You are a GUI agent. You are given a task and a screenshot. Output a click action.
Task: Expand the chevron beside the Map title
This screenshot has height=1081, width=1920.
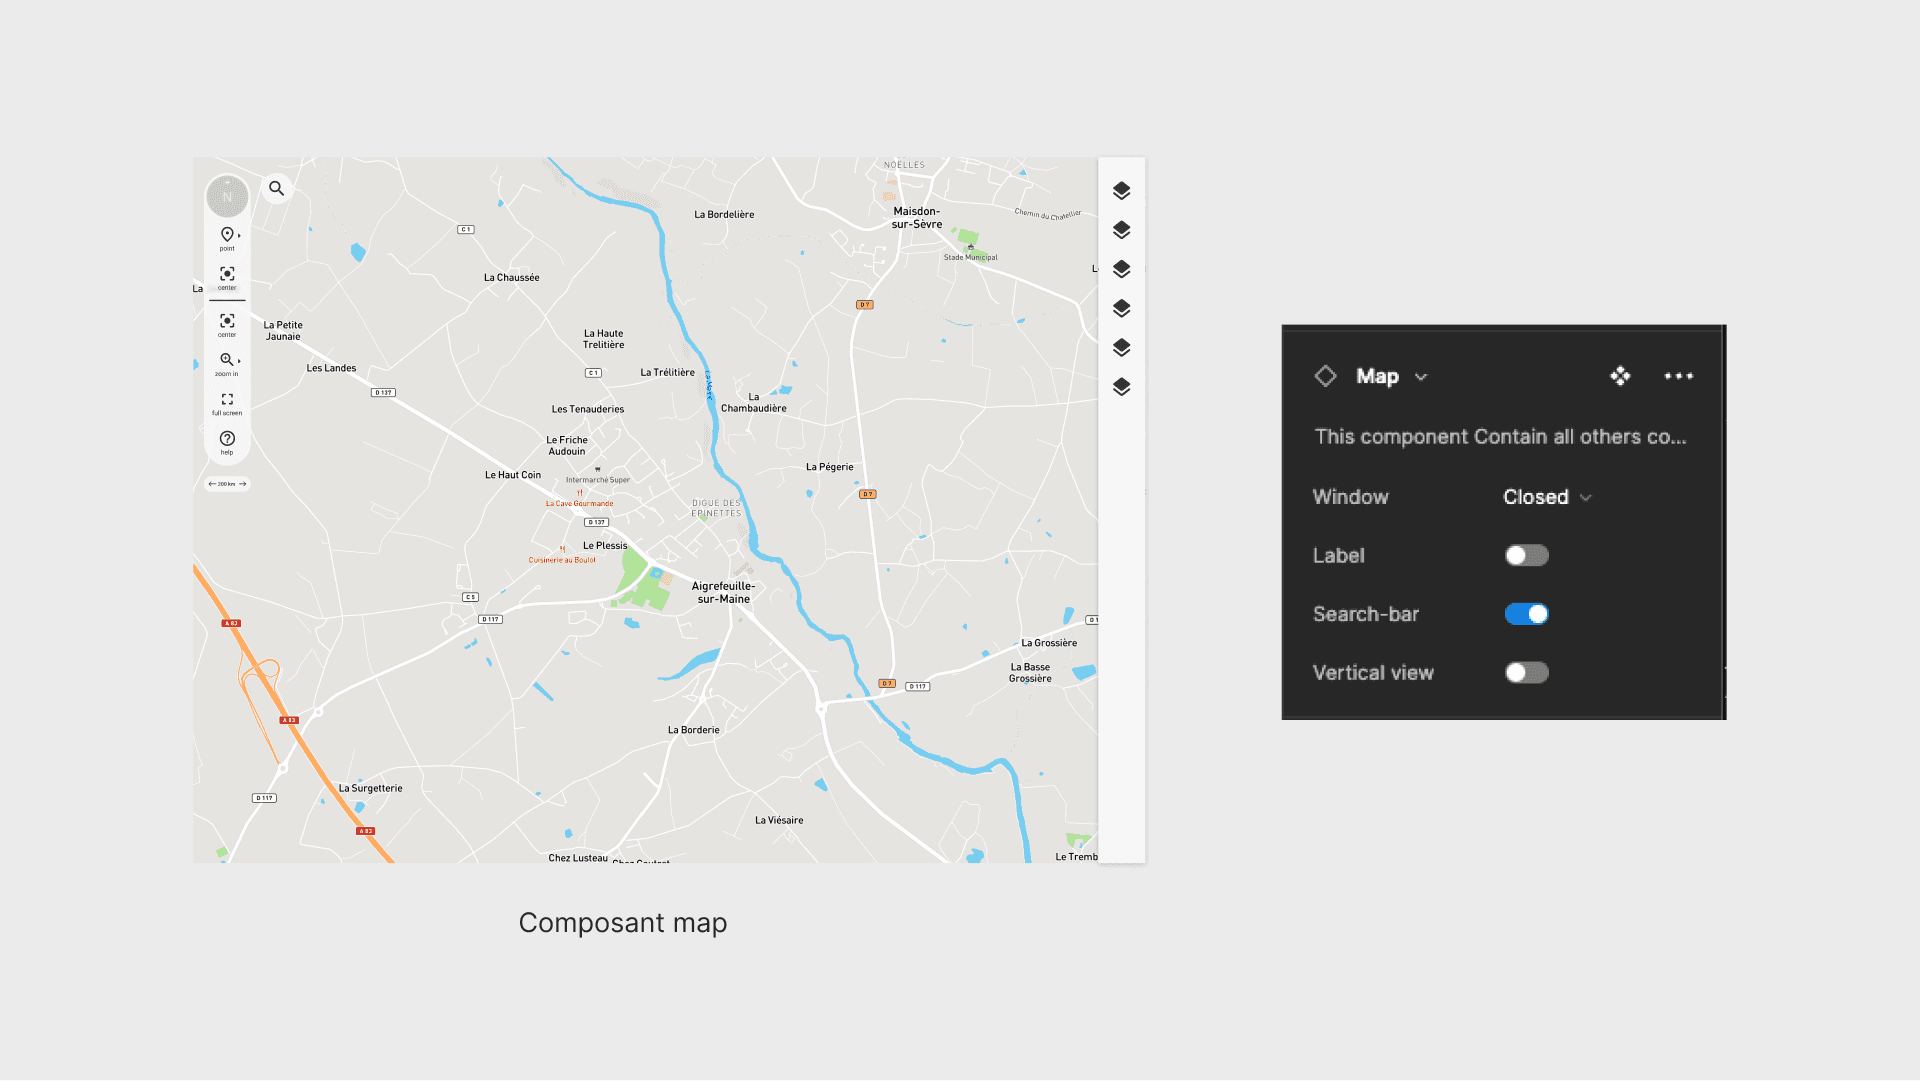click(x=1421, y=377)
